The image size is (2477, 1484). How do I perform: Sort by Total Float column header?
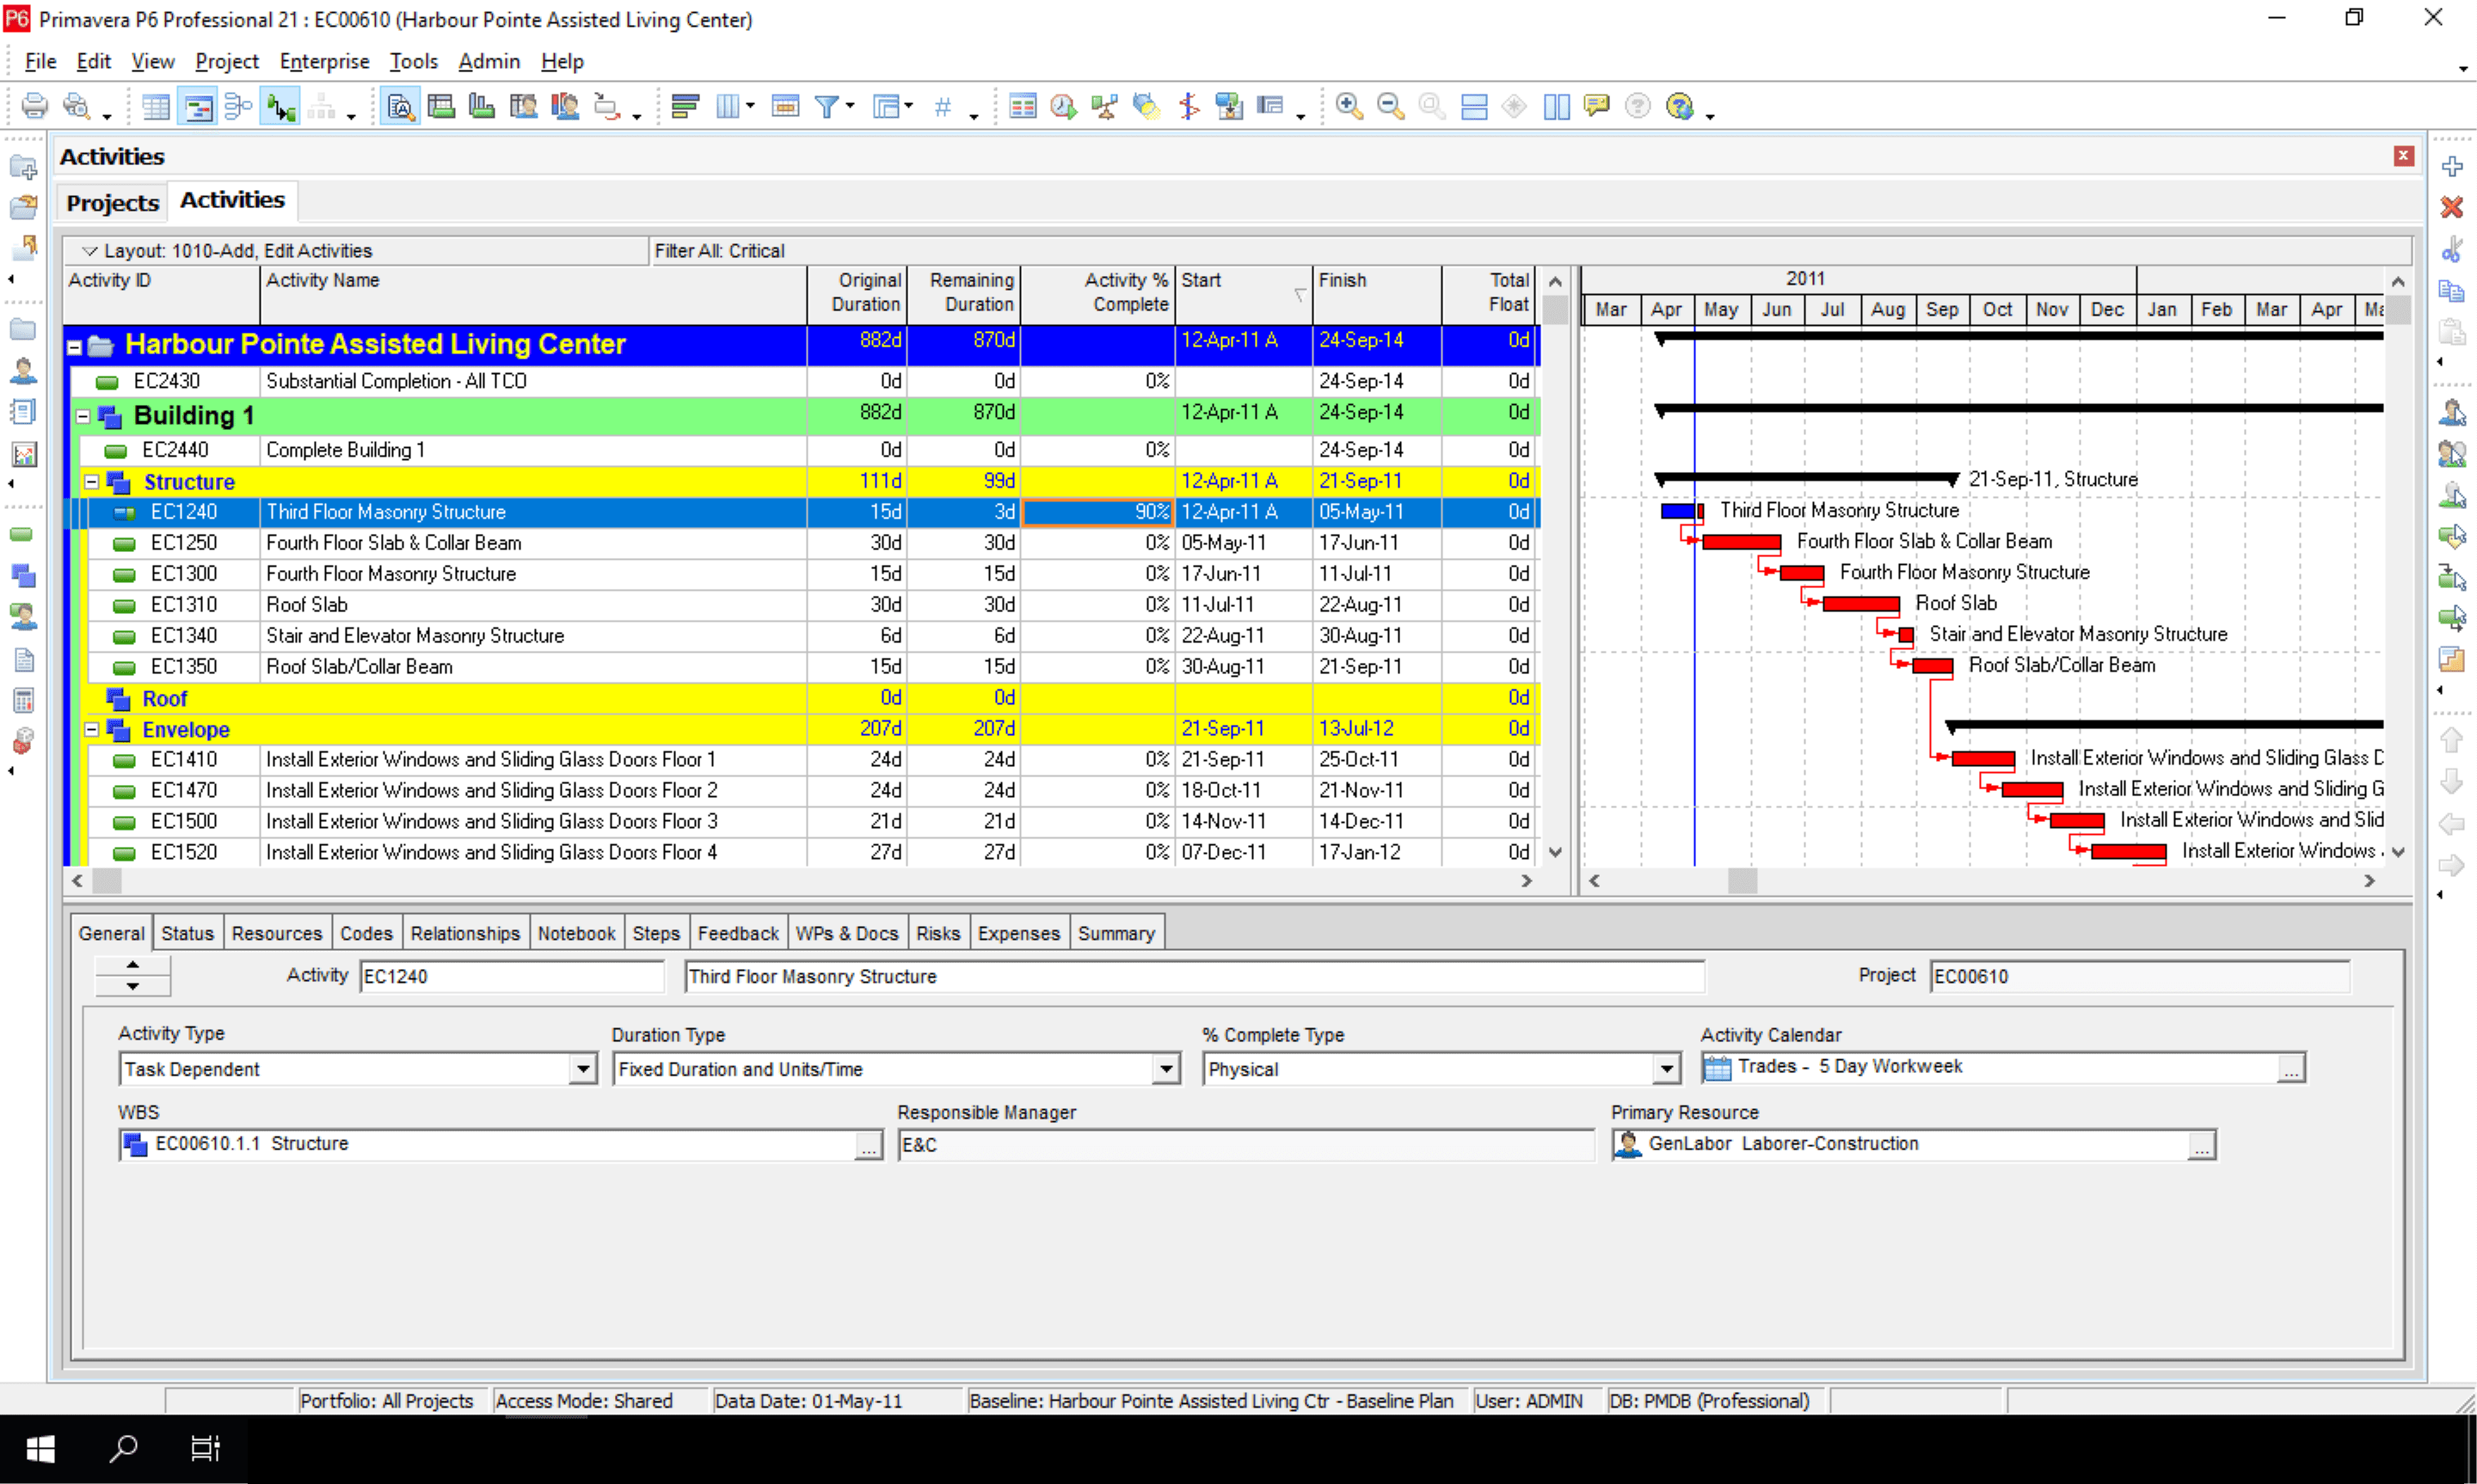(x=1490, y=293)
